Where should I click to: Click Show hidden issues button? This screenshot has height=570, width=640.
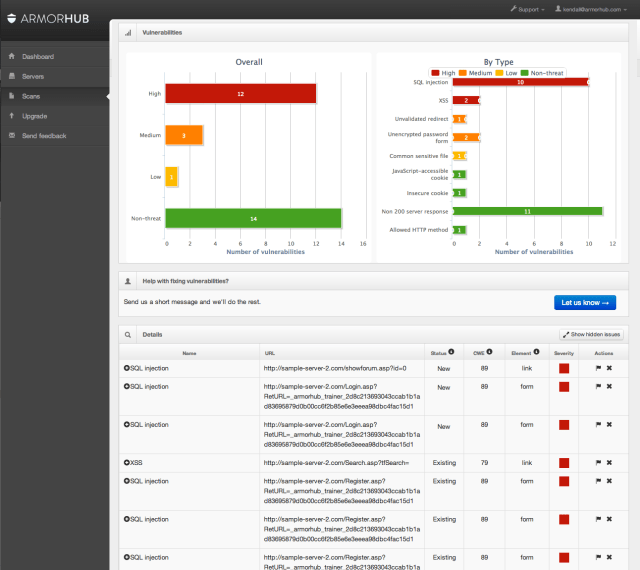pyautogui.click(x=592, y=334)
